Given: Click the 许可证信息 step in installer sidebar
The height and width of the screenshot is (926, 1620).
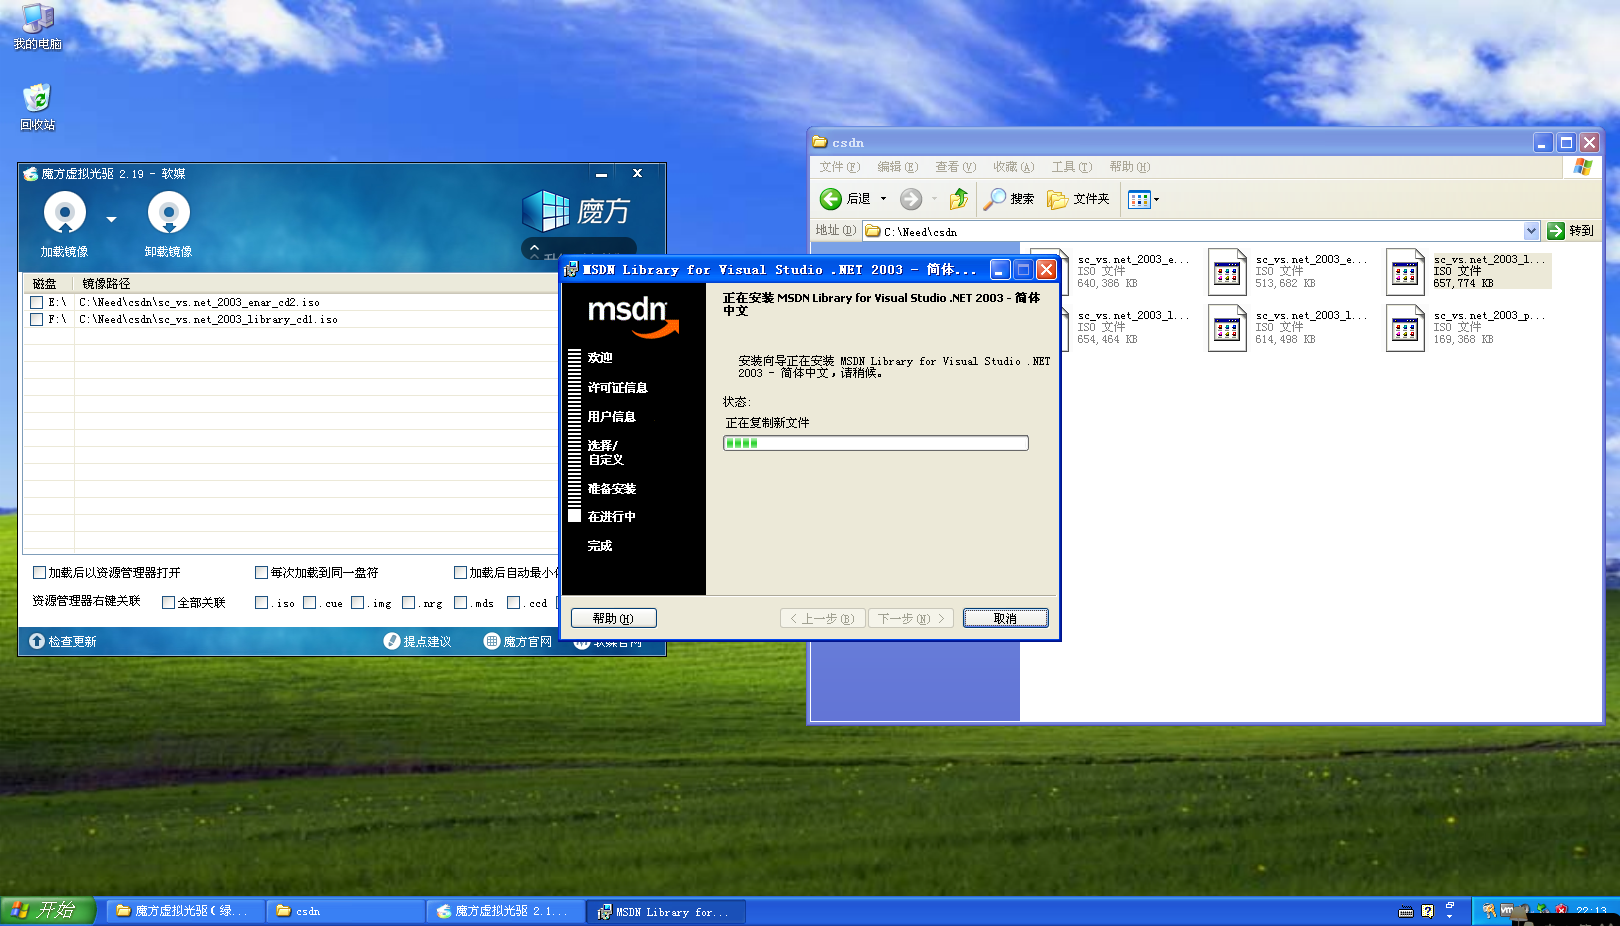Looking at the screenshot, I should pyautogui.click(x=617, y=387).
